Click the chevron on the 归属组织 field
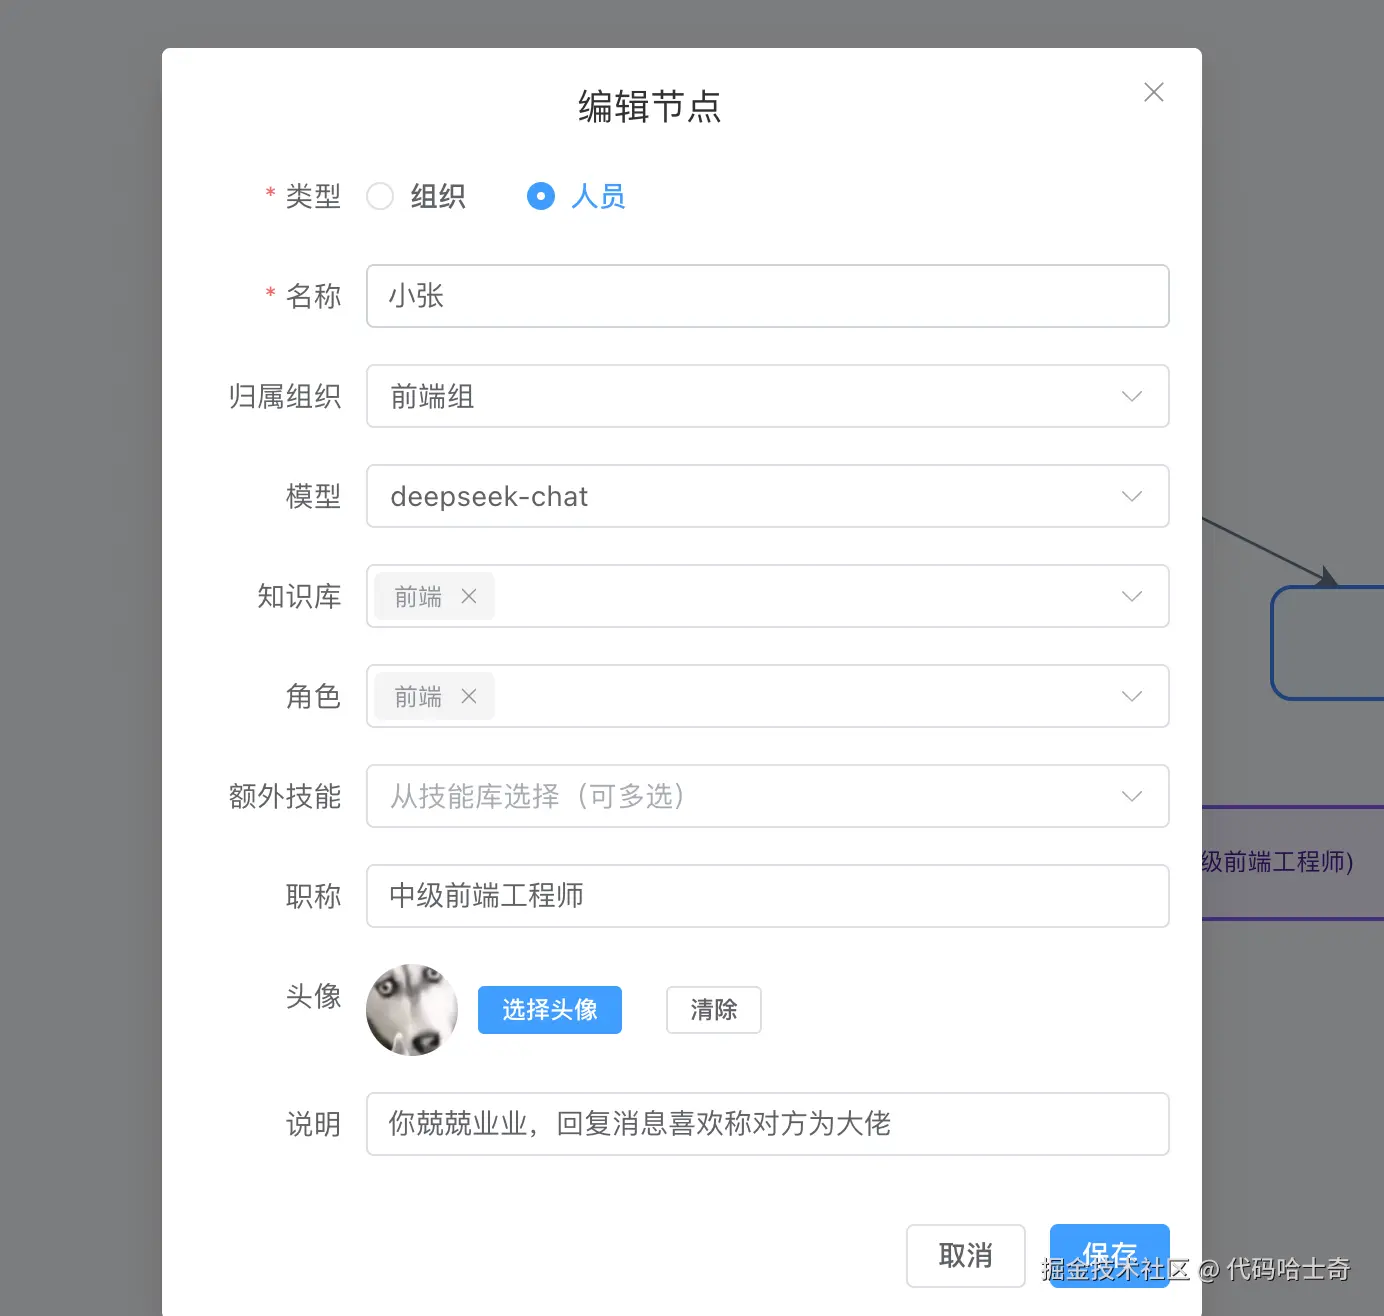This screenshot has width=1384, height=1316. pyautogui.click(x=1131, y=396)
